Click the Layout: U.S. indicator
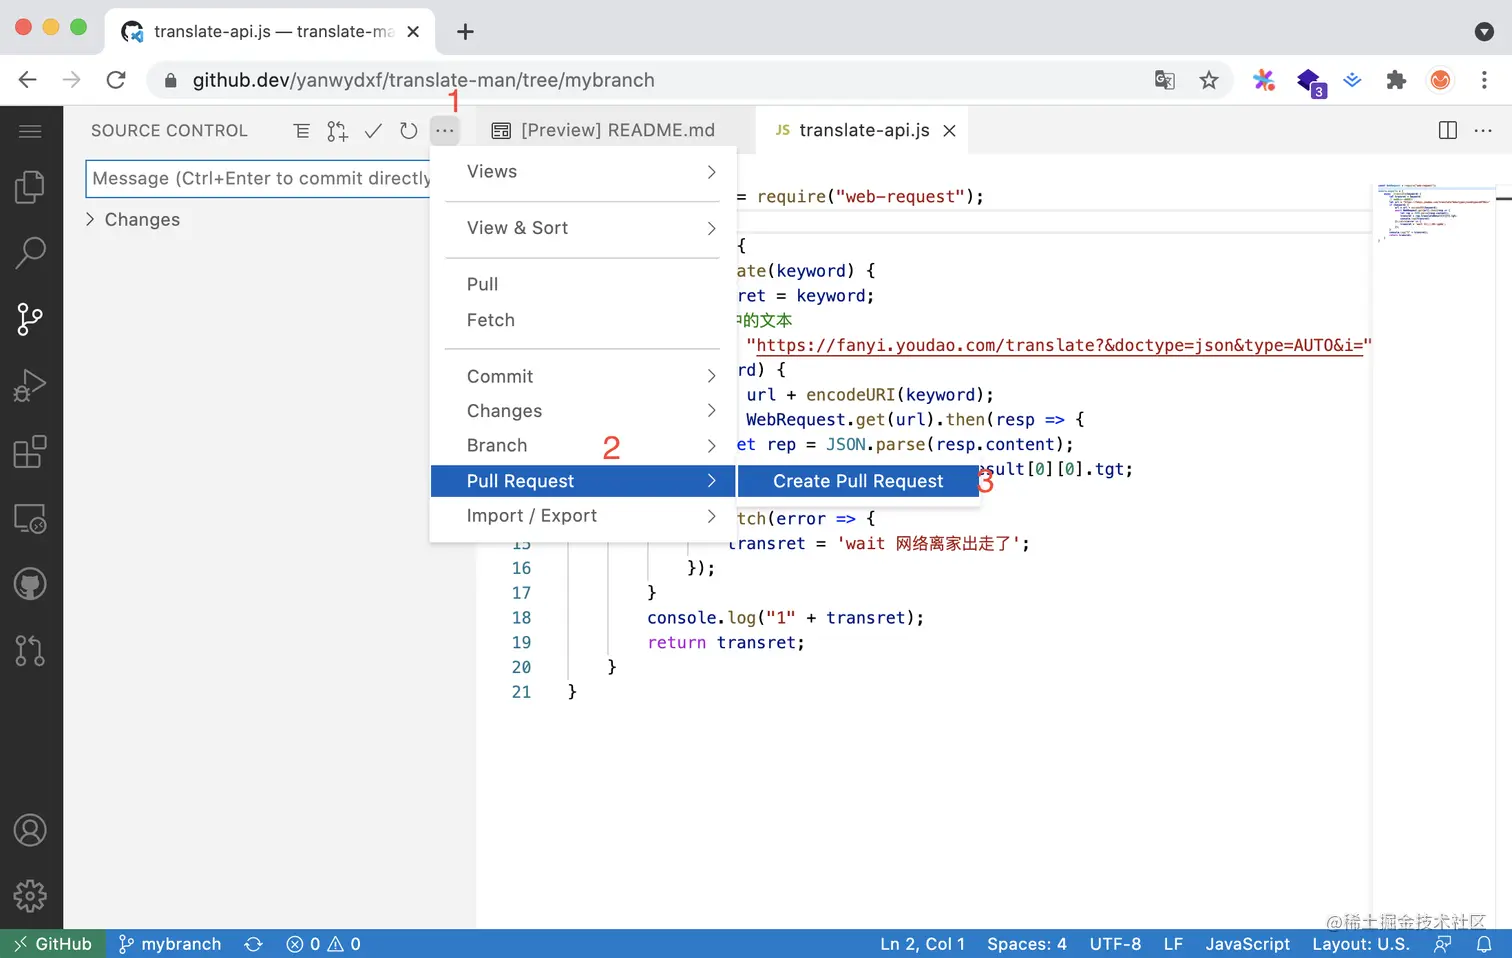Screen dimensions: 1512x958 [x=1360, y=944]
